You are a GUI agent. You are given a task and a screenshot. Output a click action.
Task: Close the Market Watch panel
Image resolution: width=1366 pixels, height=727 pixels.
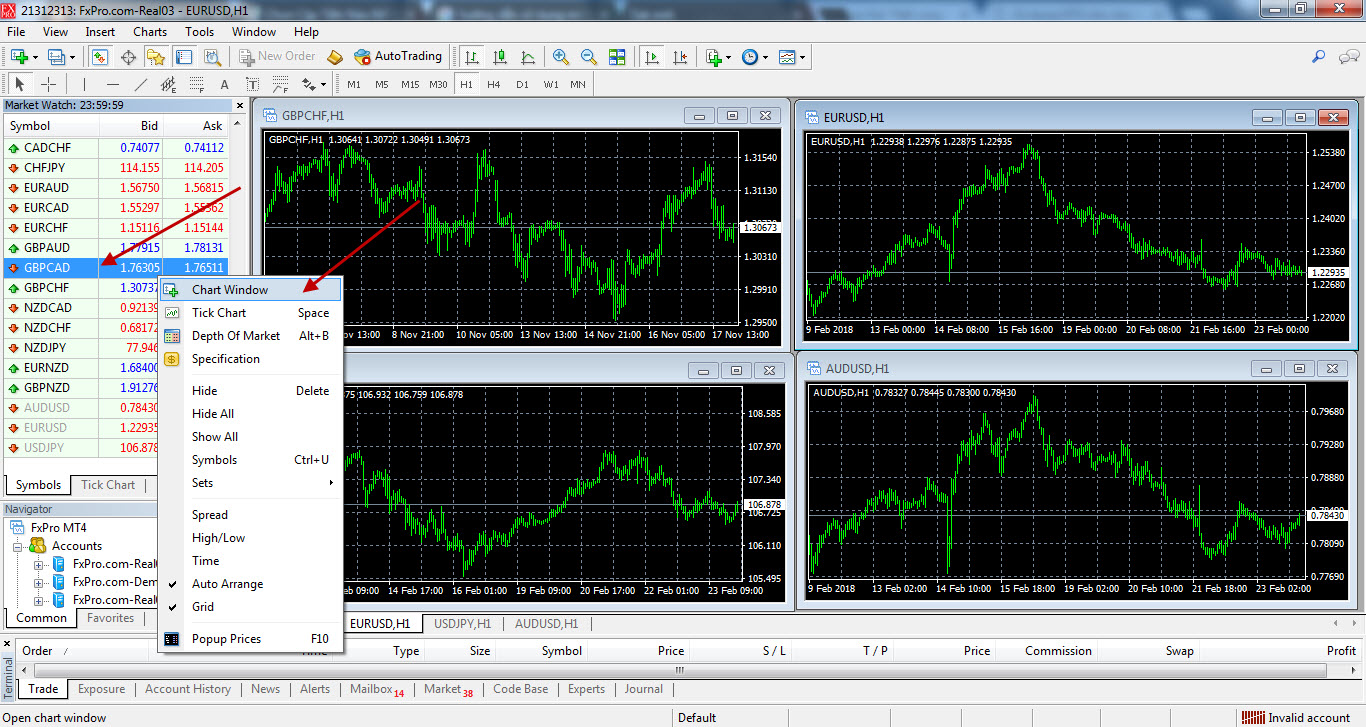[239, 105]
